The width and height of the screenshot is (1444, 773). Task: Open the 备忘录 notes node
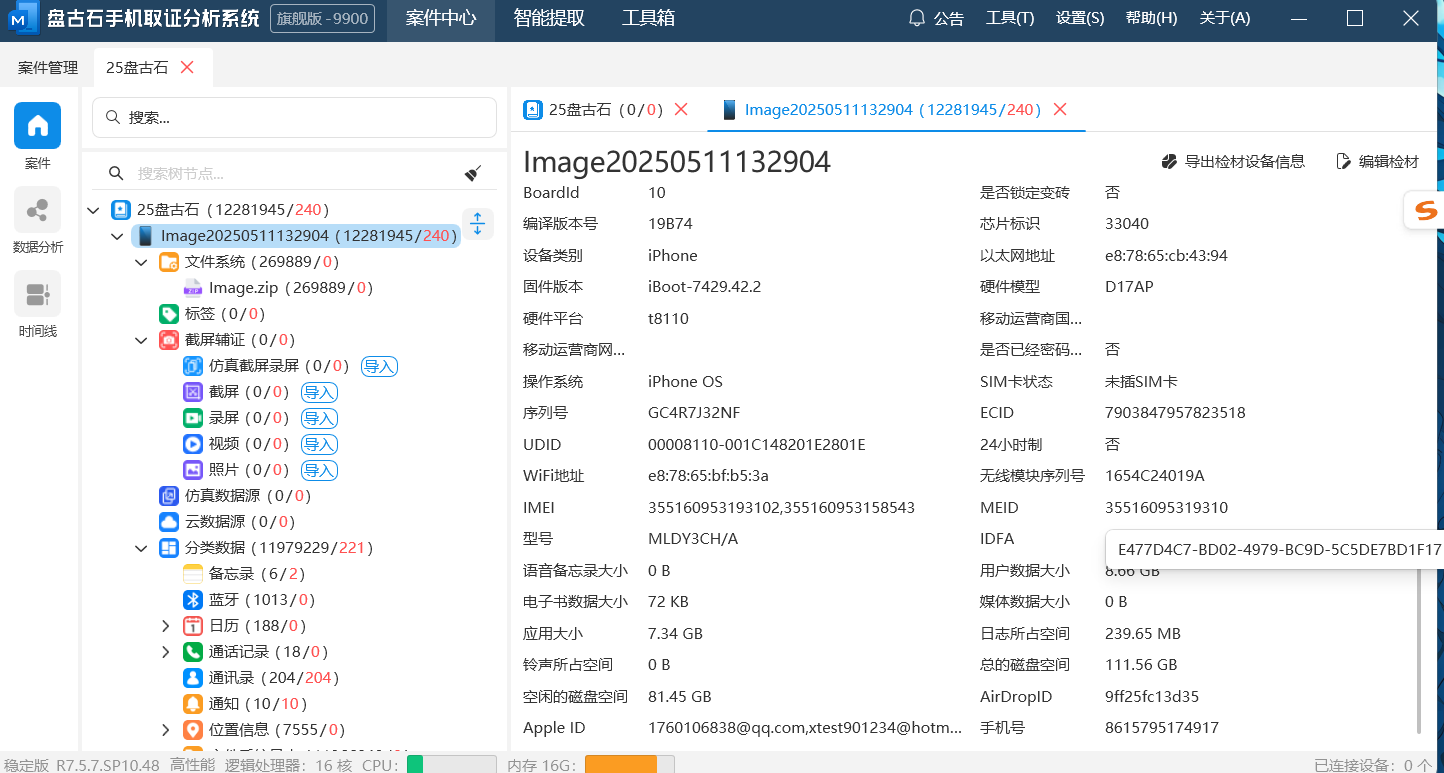244,574
